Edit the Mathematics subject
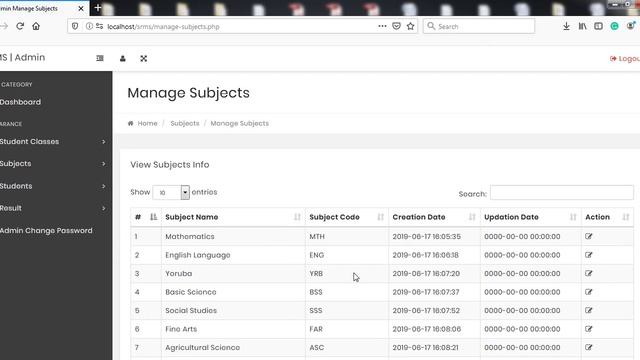This screenshot has width=640, height=360. pos(589,236)
